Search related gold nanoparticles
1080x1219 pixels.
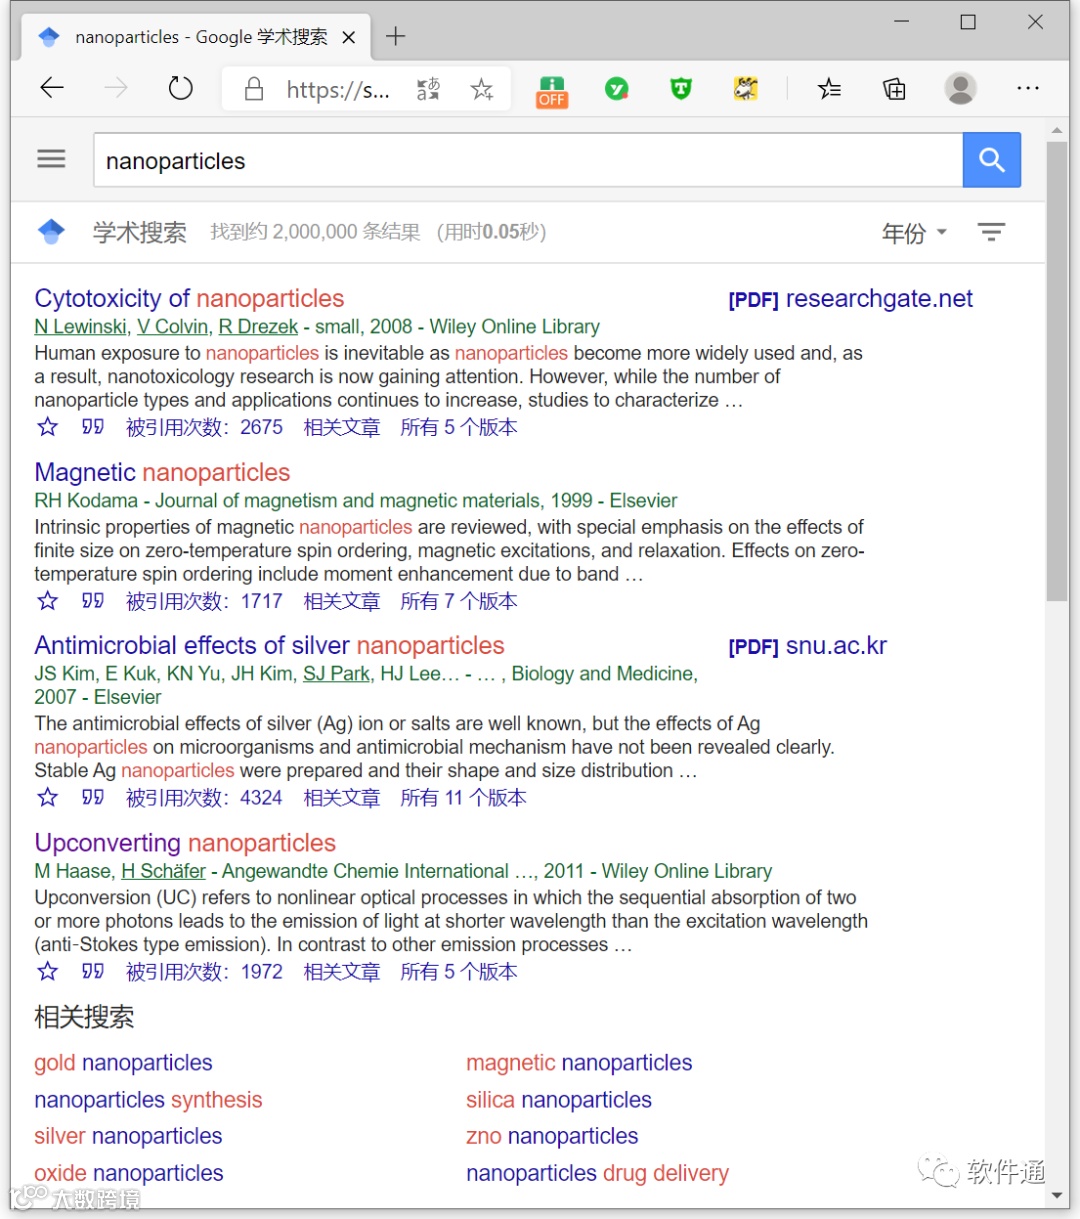(123, 1063)
